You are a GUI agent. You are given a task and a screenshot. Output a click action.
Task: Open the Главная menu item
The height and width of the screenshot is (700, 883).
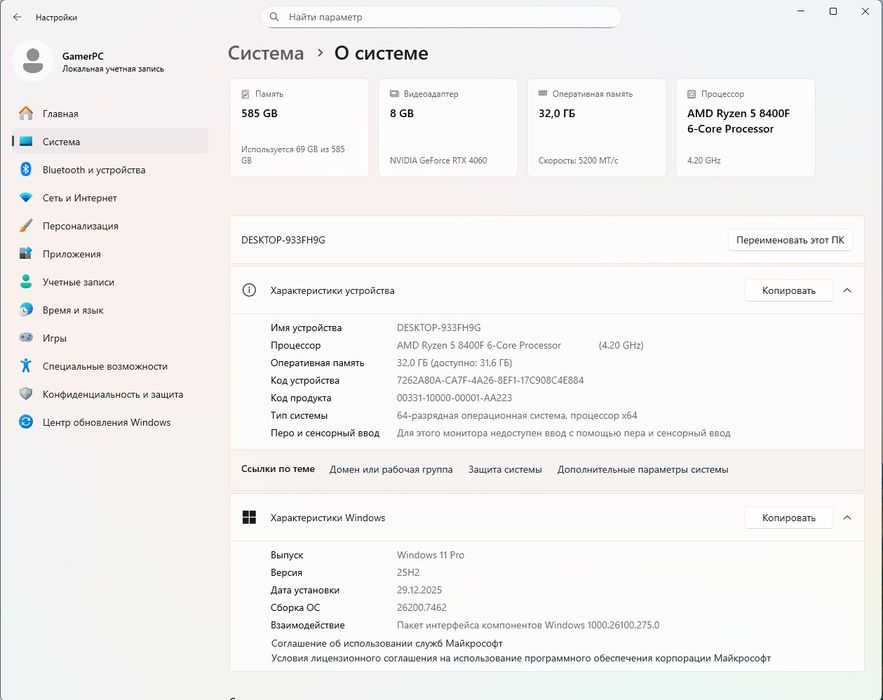110,114
